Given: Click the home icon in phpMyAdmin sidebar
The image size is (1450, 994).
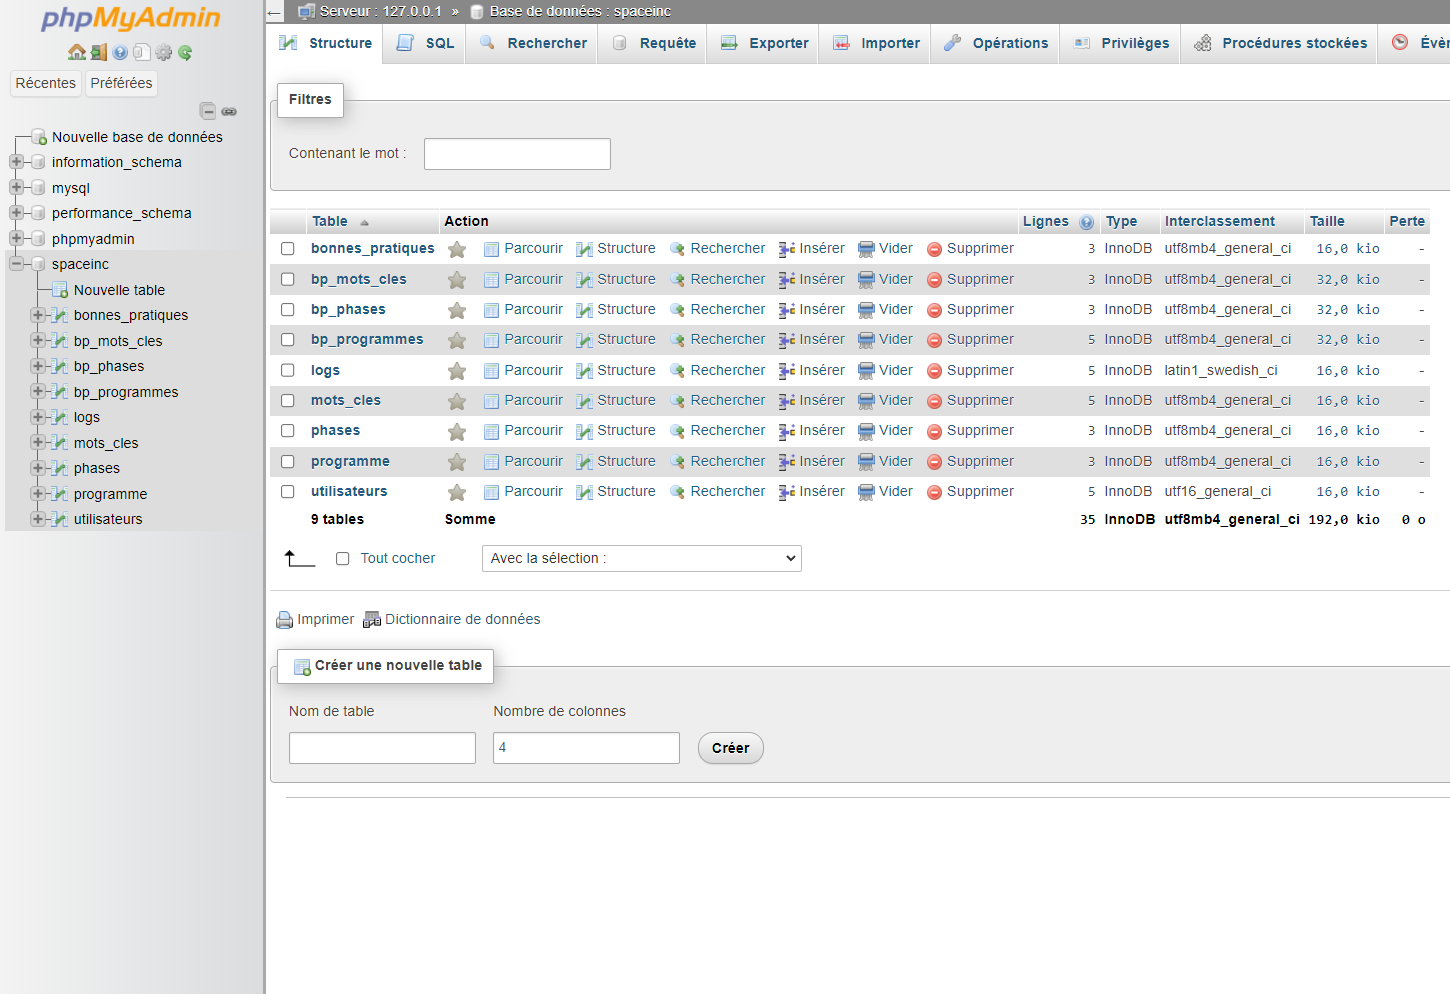Looking at the screenshot, I should [76, 53].
